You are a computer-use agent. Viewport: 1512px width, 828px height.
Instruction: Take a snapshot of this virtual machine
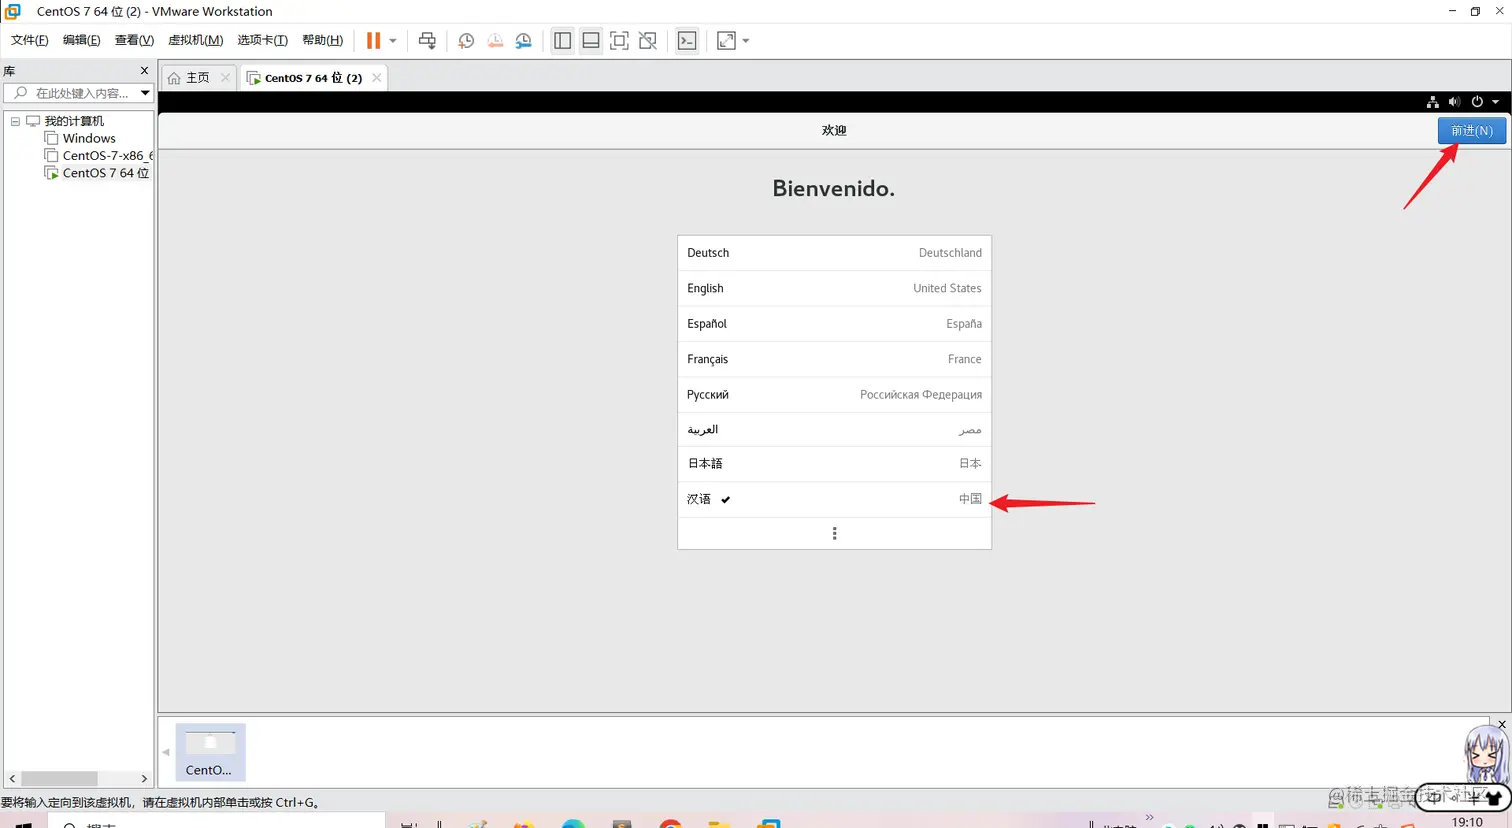466,41
